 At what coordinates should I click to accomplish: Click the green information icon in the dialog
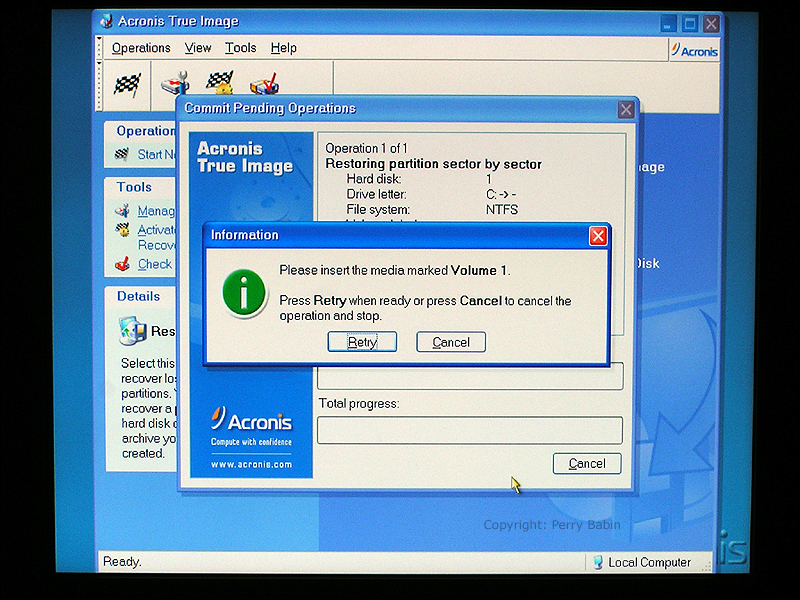pos(244,293)
